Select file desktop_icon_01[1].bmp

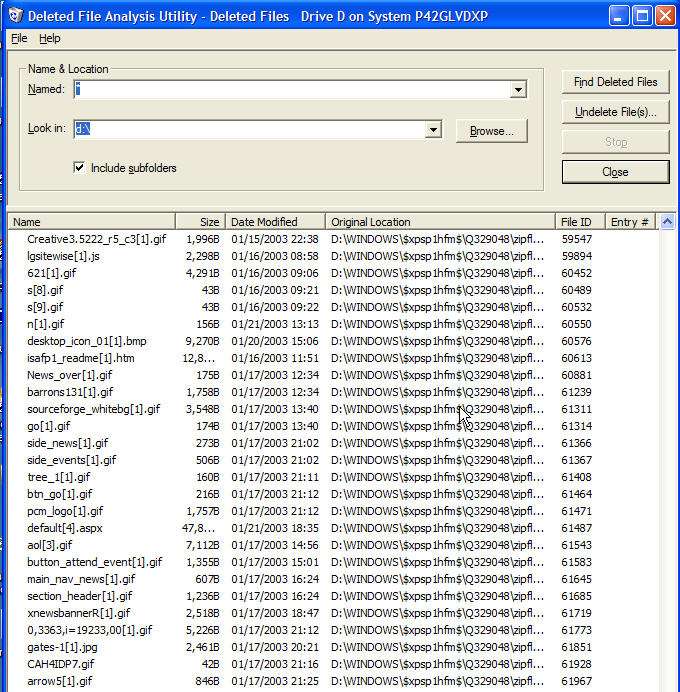(x=86, y=341)
